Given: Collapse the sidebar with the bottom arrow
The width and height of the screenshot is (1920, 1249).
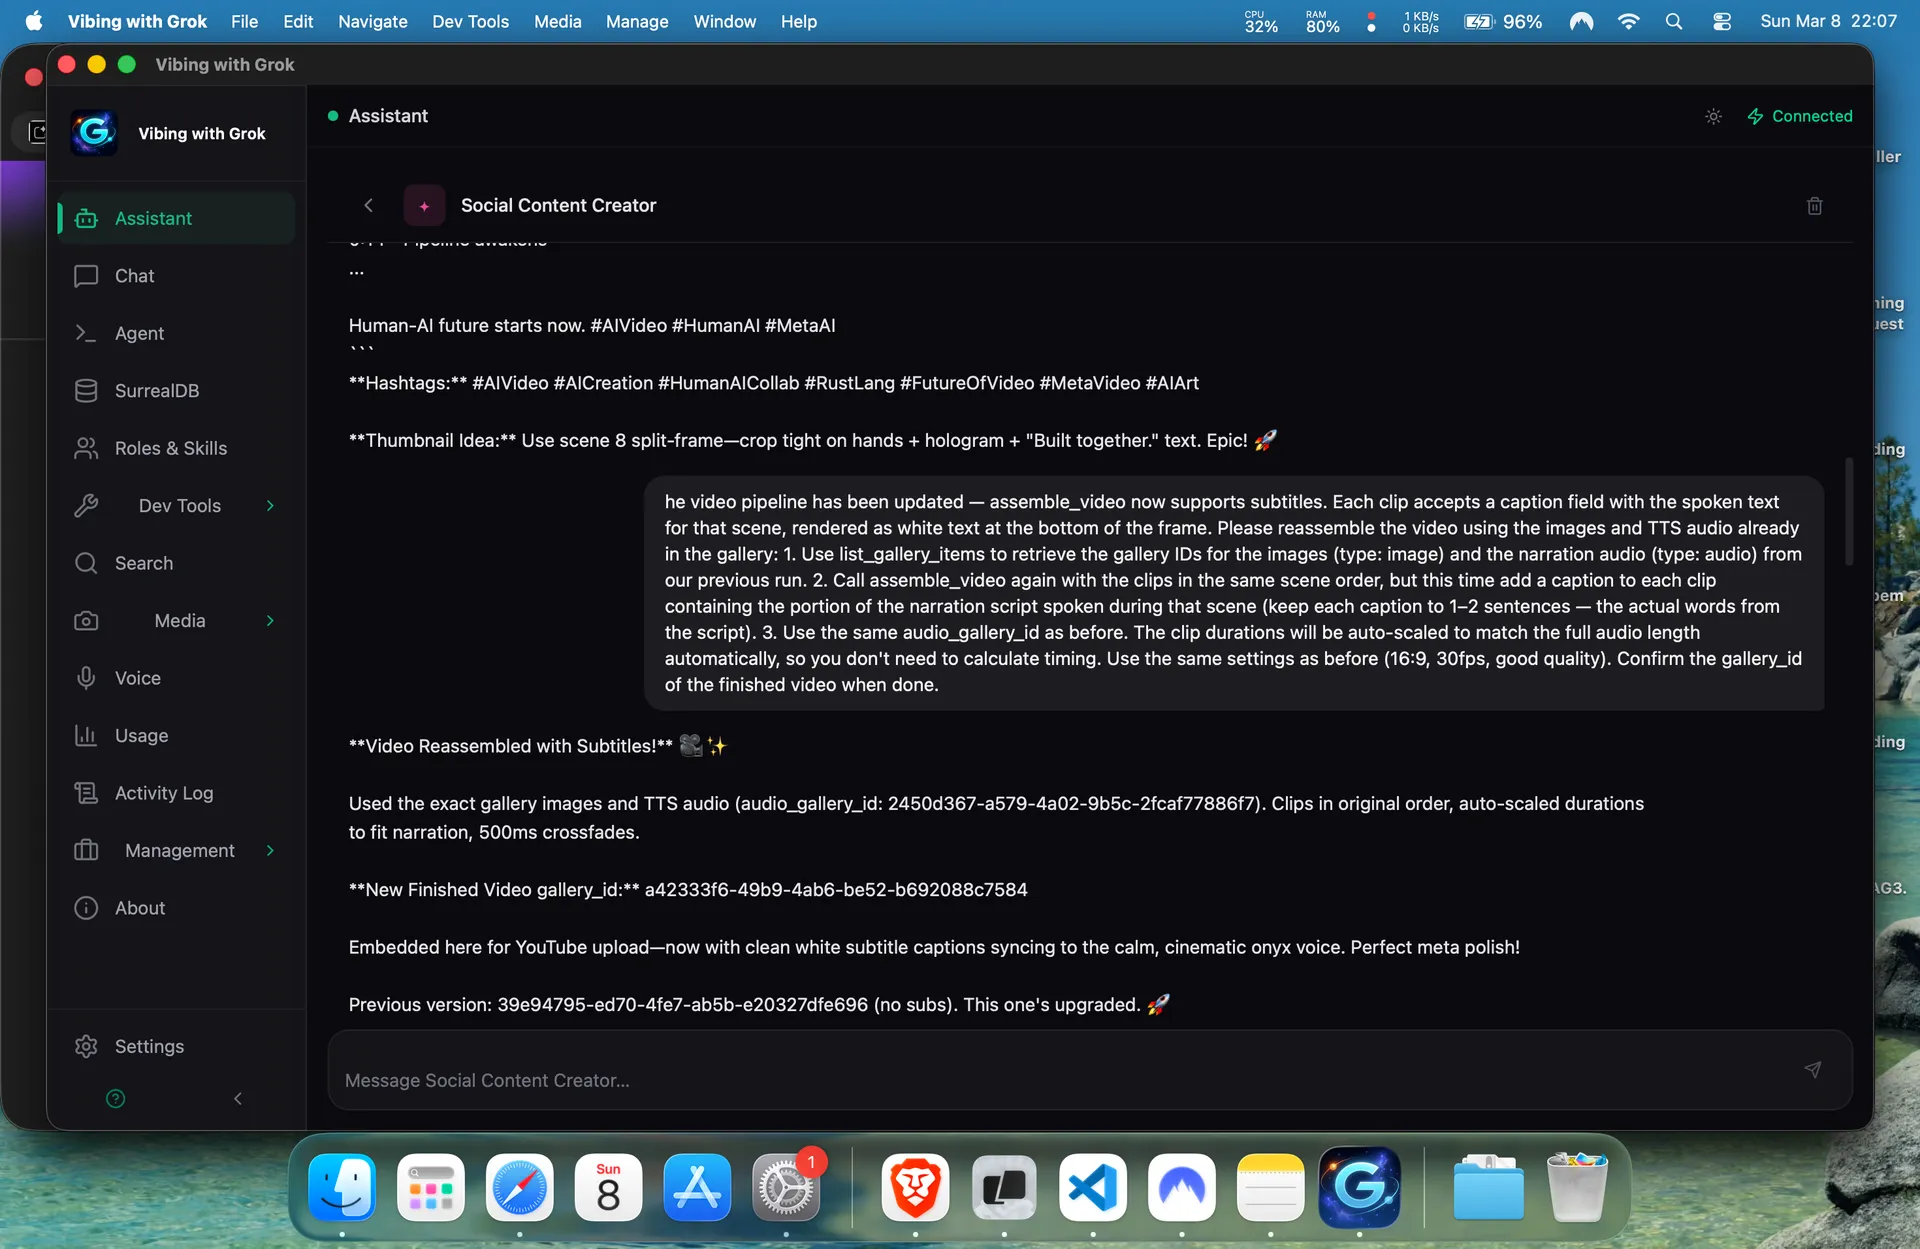Looking at the screenshot, I should (x=237, y=1098).
